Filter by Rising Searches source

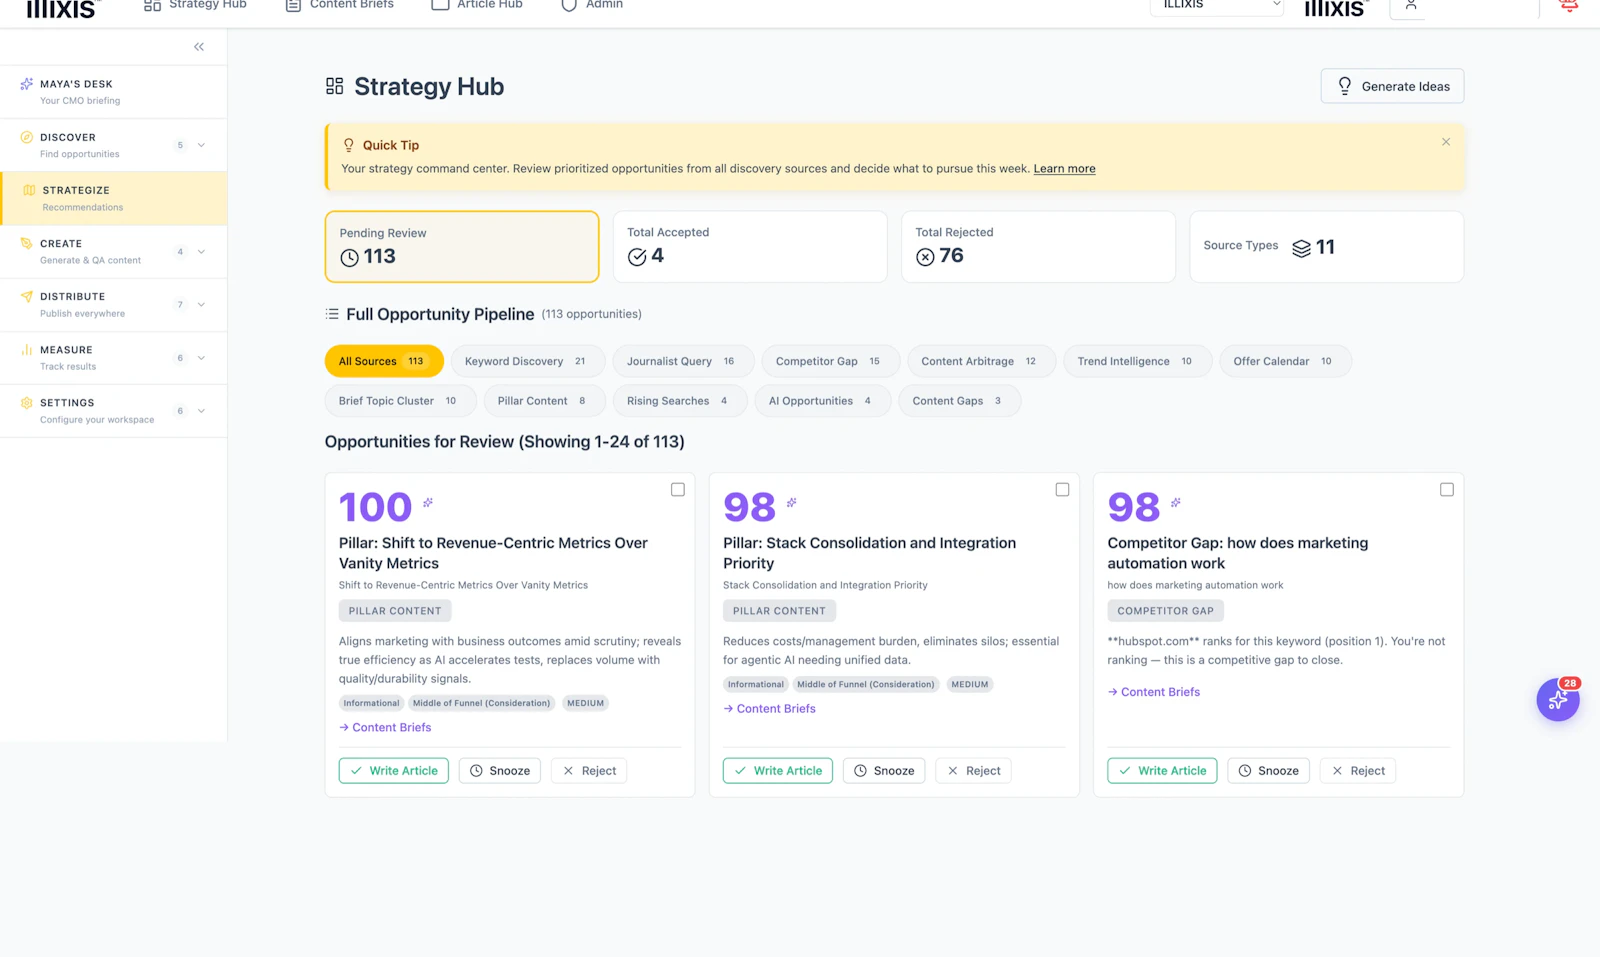point(680,401)
